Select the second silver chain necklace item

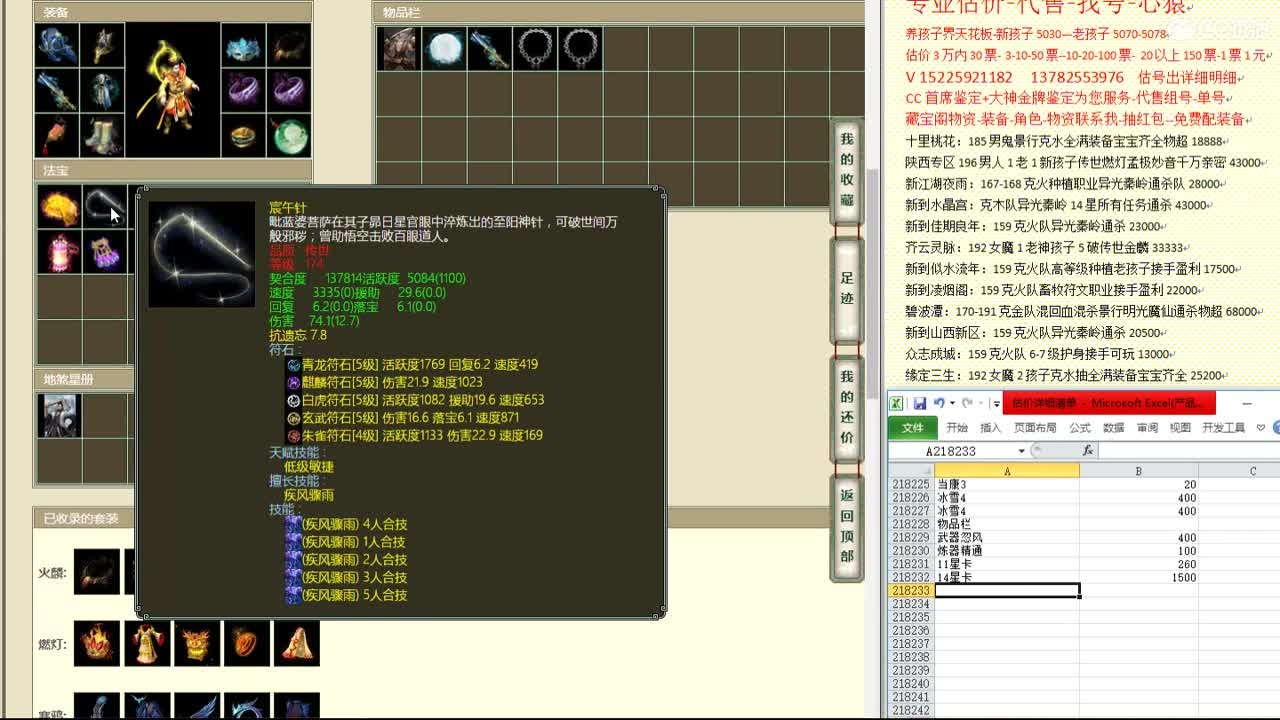click(x=580, y=48)
